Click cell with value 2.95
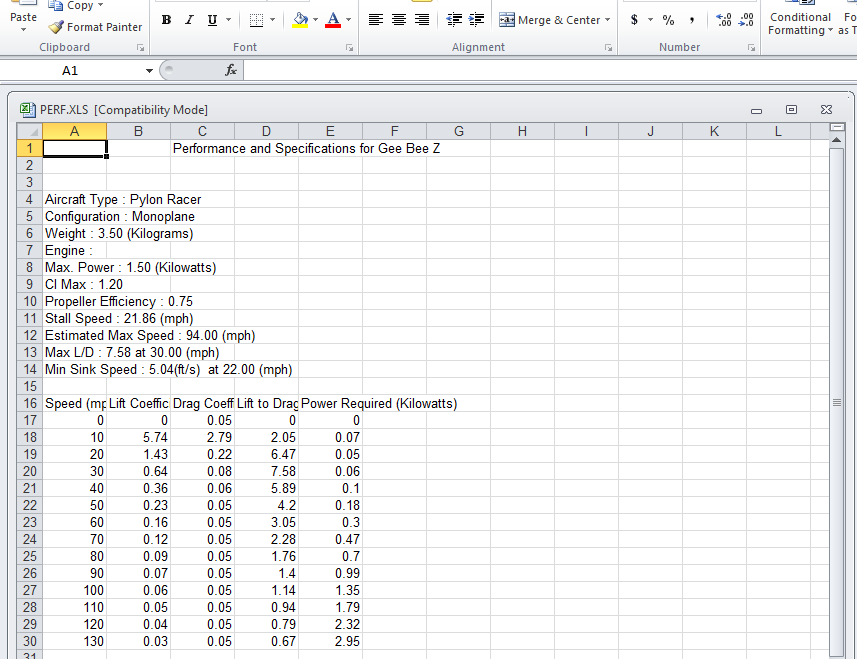 (x=330, y=641)
